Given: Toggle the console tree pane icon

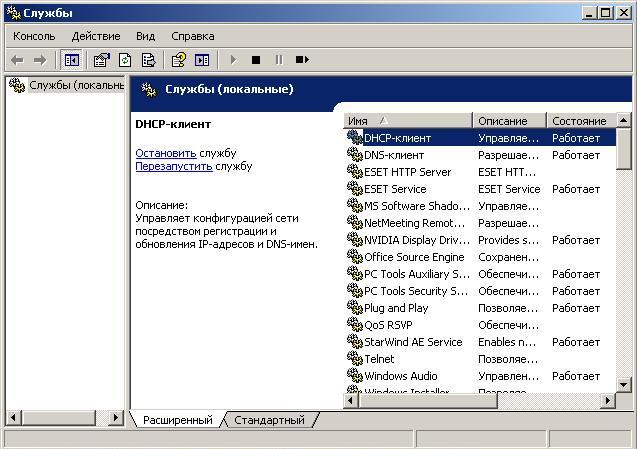Looking at the screenshot, I should pos(72,60).
